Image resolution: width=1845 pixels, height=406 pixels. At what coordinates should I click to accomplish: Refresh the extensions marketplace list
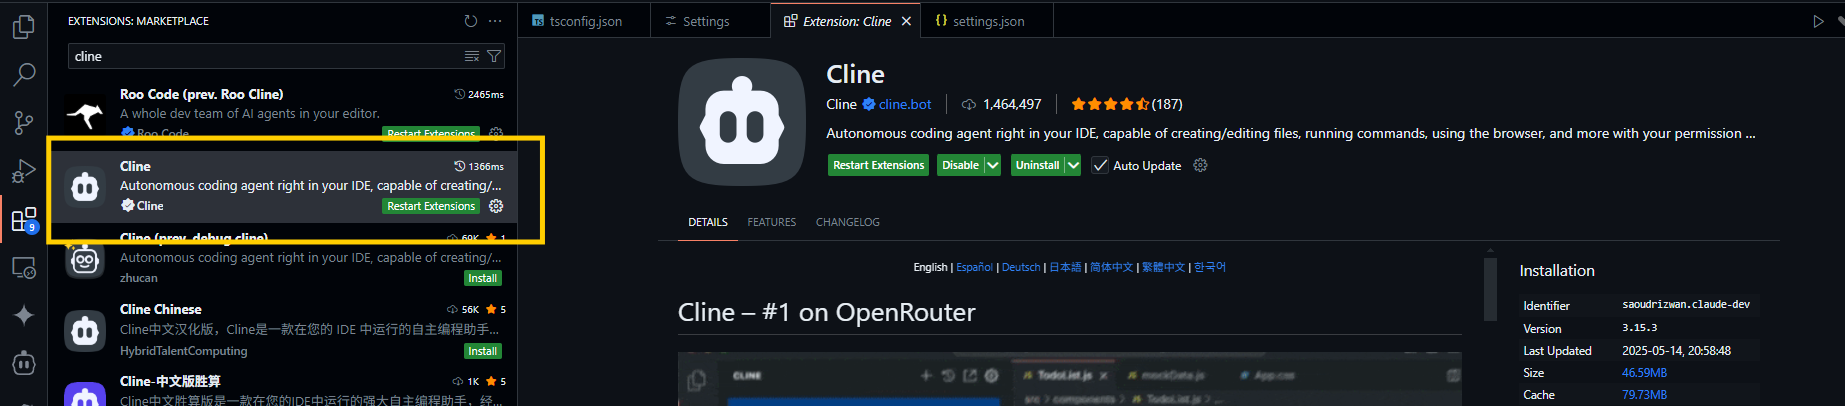pos(471,21)
